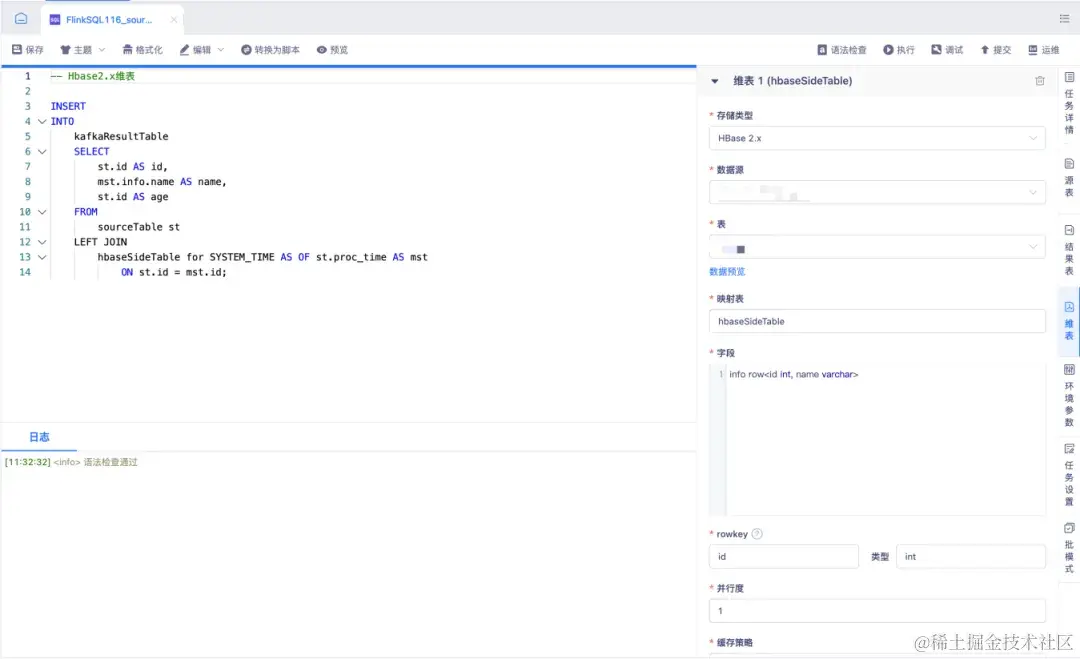
Task: Click the 格式化 format button
Action: point(143,50)
